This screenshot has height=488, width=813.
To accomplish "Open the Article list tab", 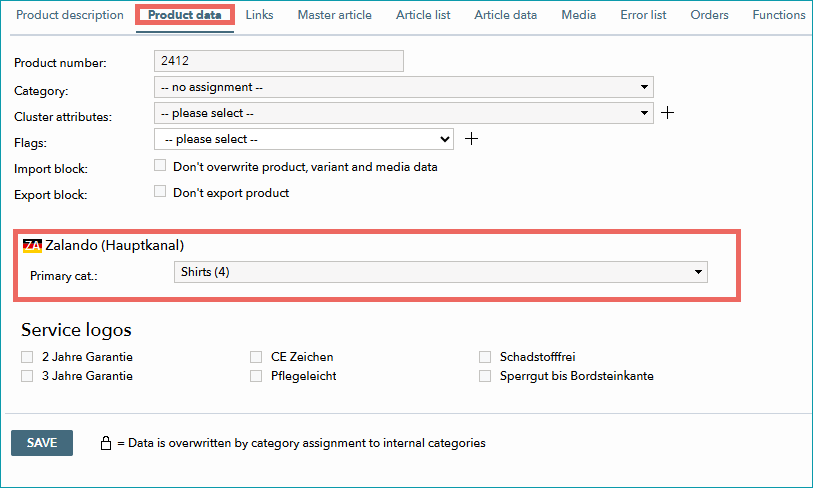I will (x=423, y=15).
